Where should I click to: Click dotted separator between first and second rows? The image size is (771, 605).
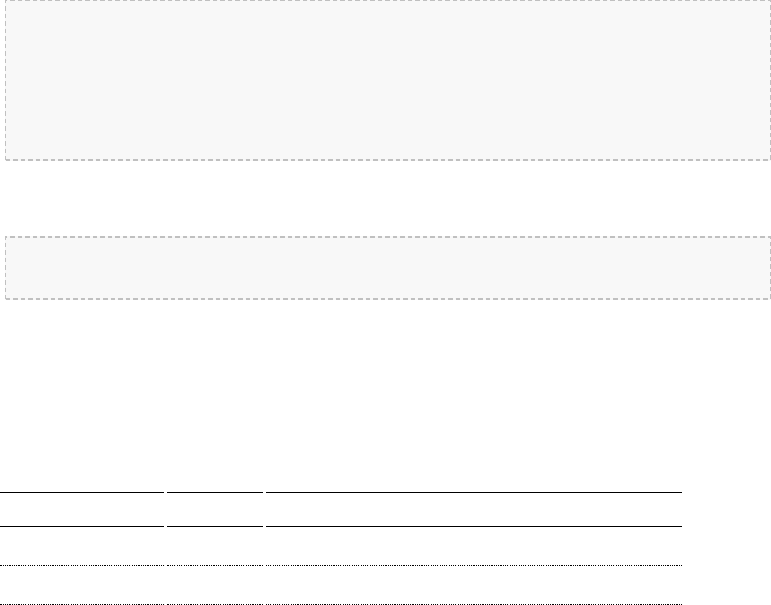[x=341, y=565]
